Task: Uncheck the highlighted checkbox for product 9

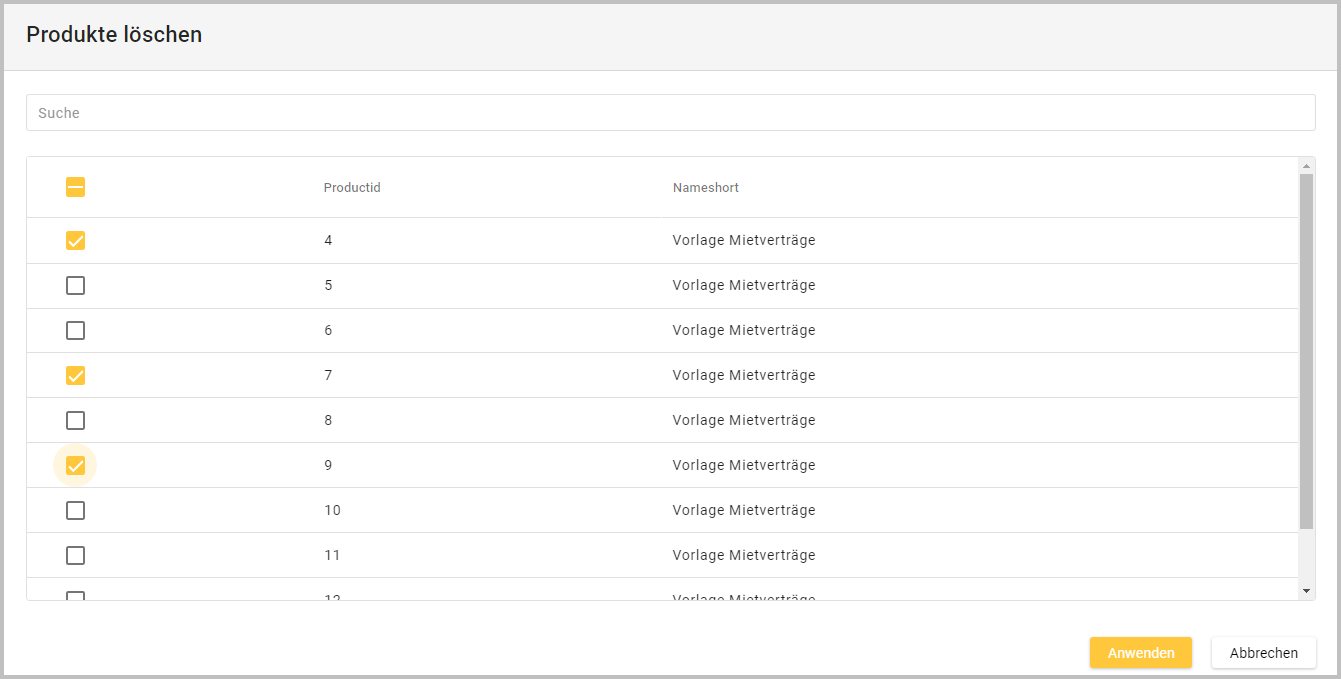Action: (x=75, y=465)
